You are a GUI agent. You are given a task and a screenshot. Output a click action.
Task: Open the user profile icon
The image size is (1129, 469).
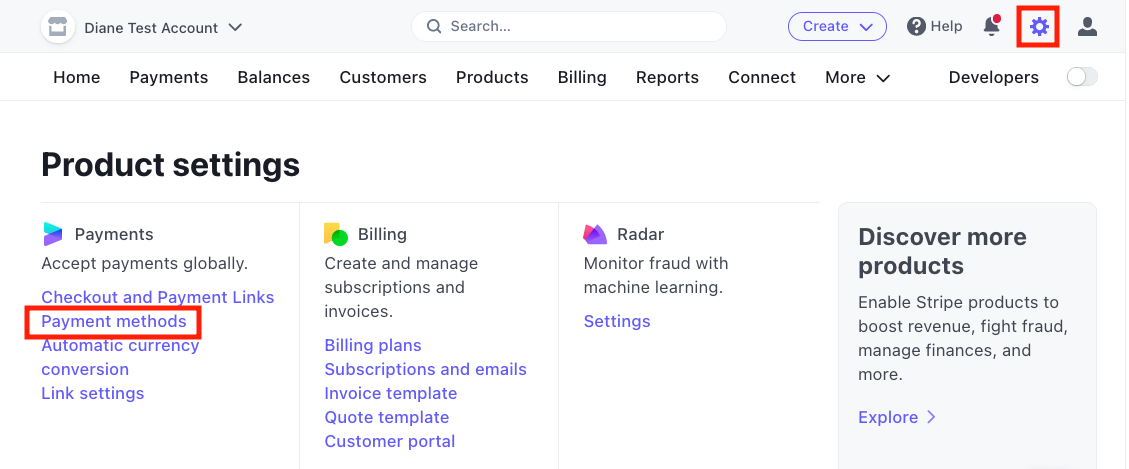click(x=1087, y=27)
